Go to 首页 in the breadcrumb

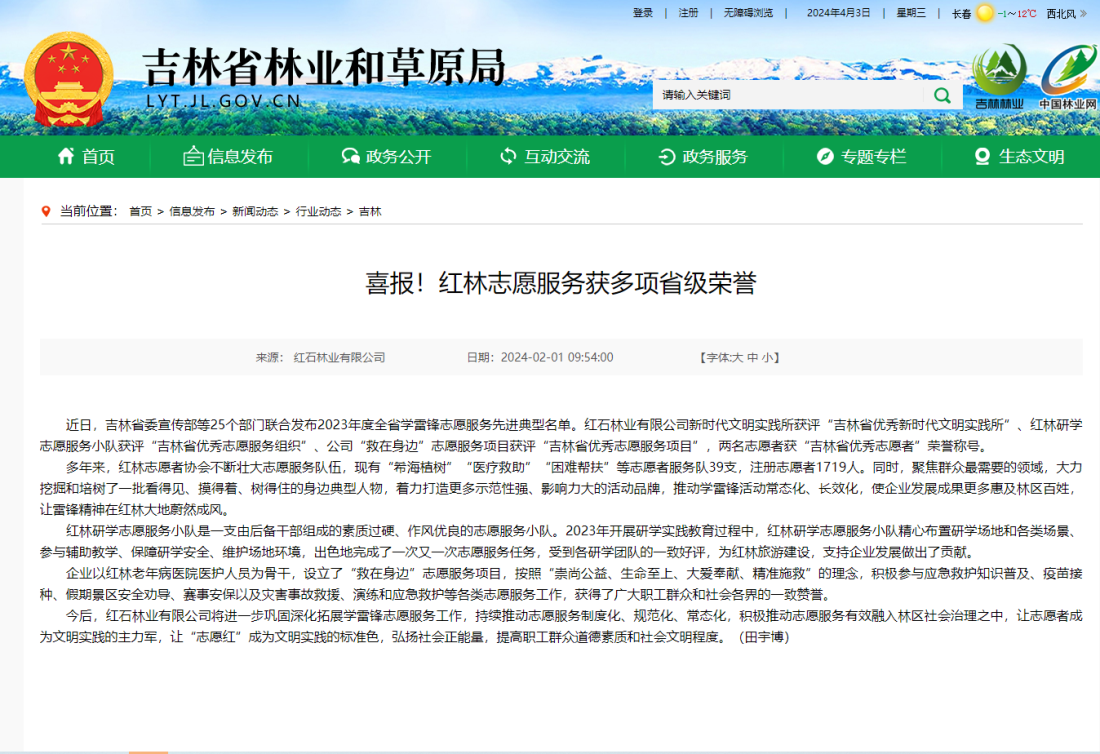pyautogui.click(x=140, y=211)
